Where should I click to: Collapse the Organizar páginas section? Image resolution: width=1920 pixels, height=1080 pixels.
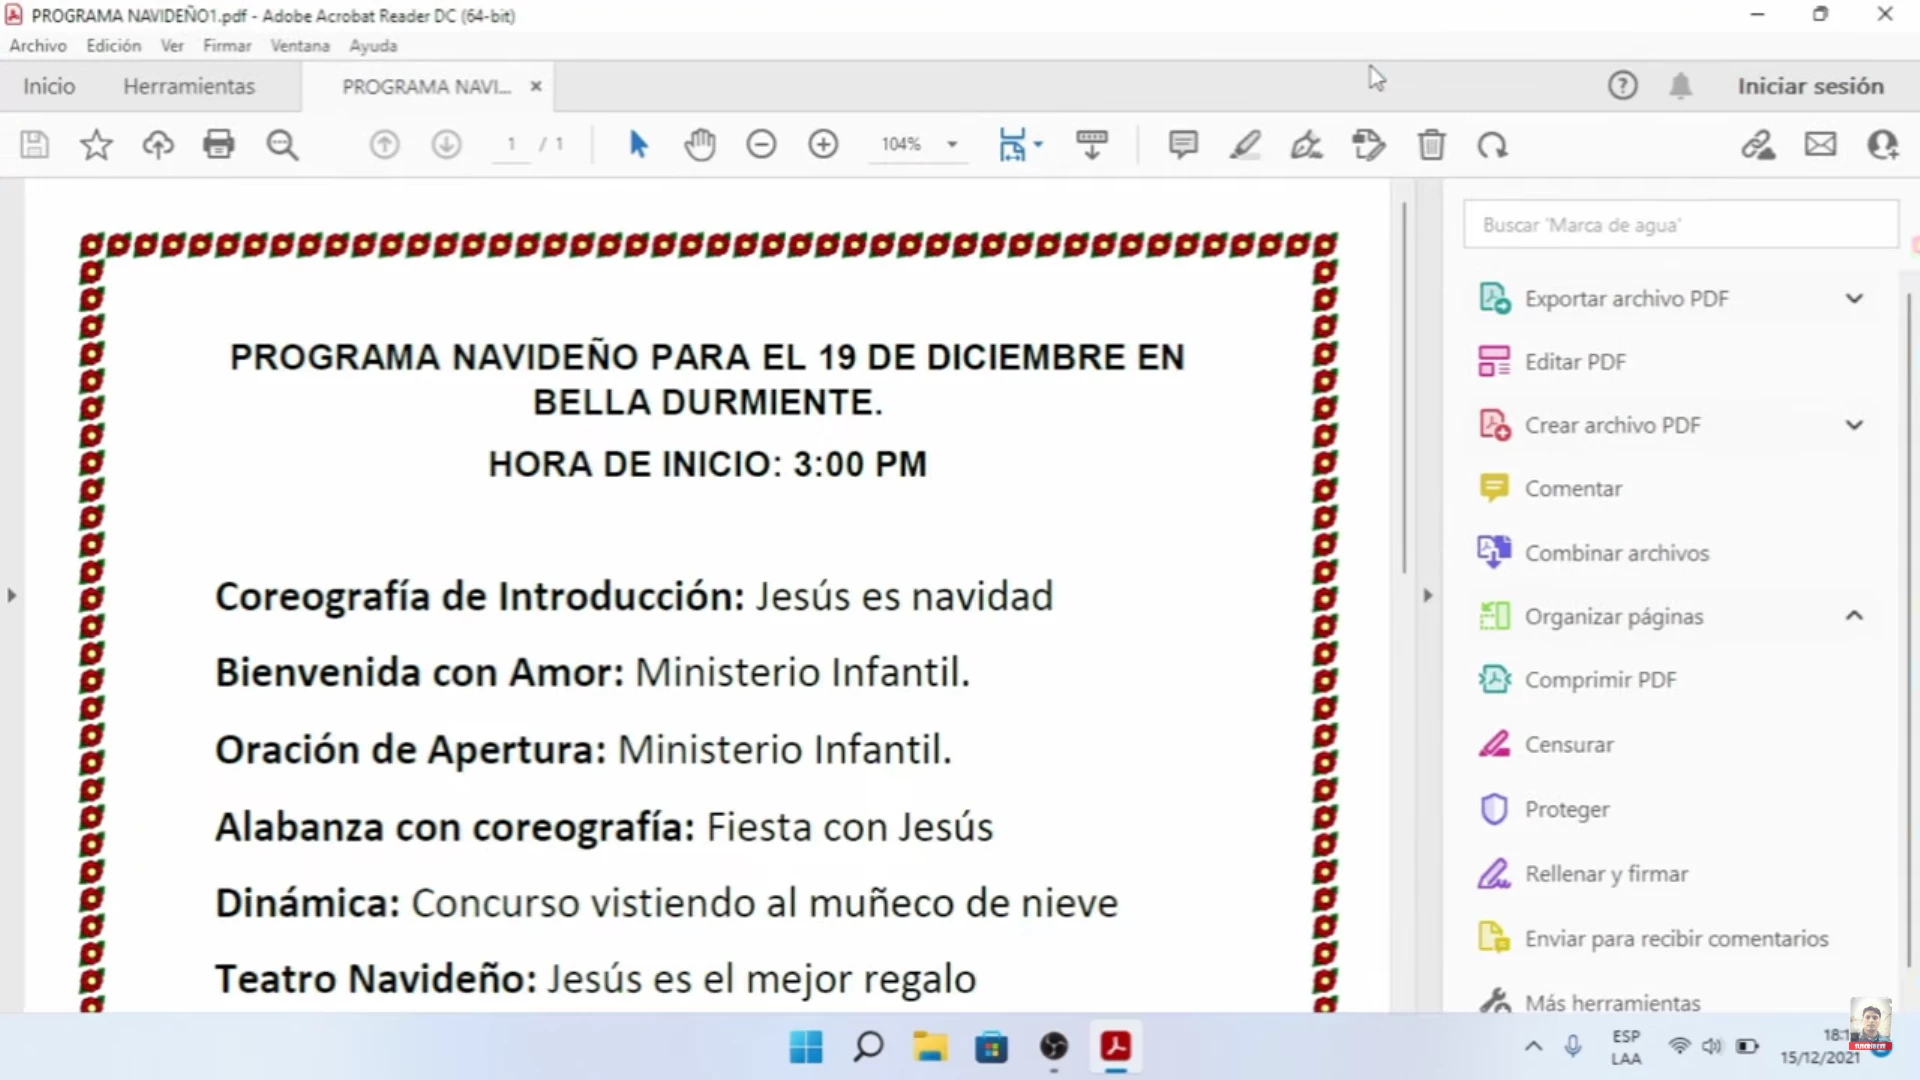tap(1854, 616)
